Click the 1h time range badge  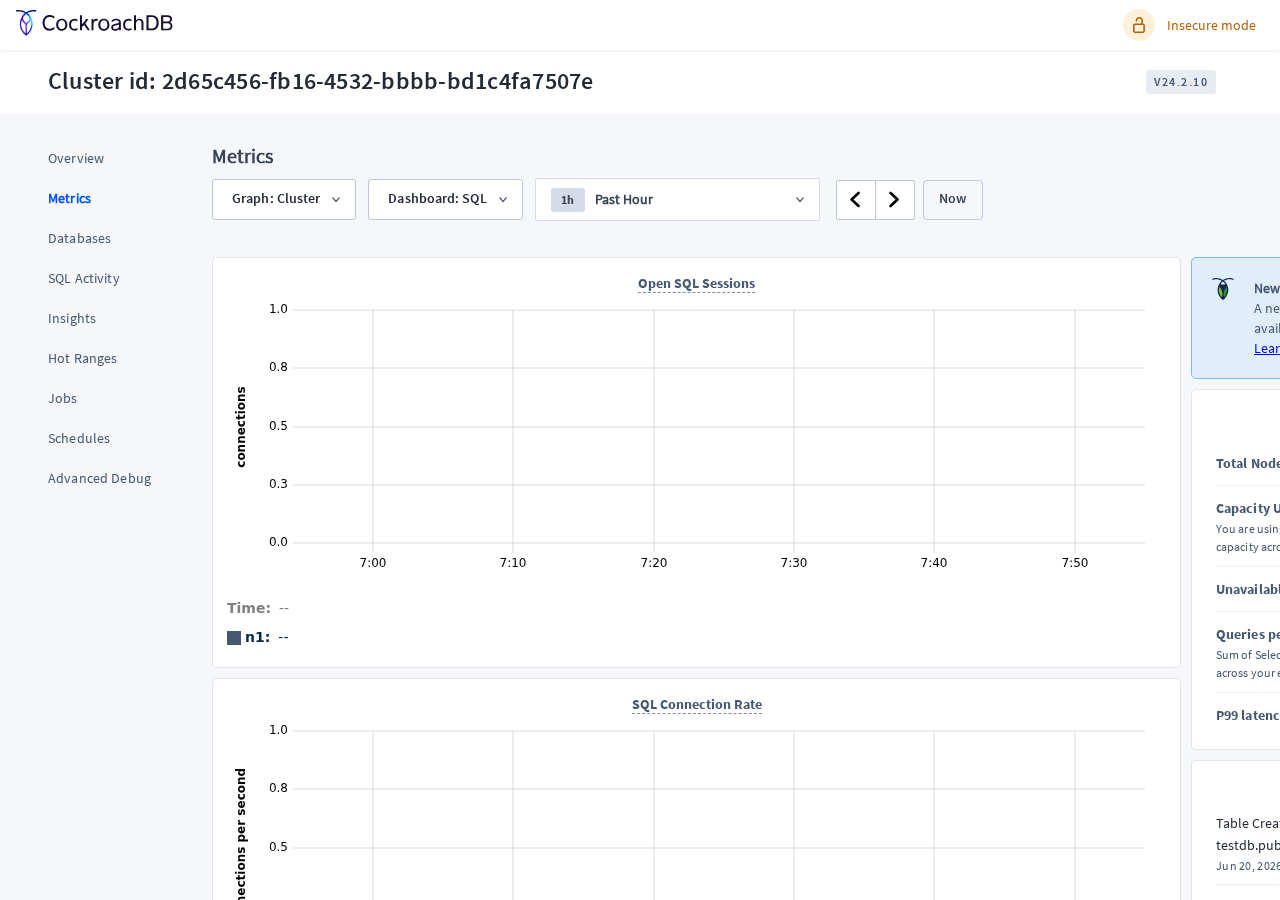coord(567,200)
